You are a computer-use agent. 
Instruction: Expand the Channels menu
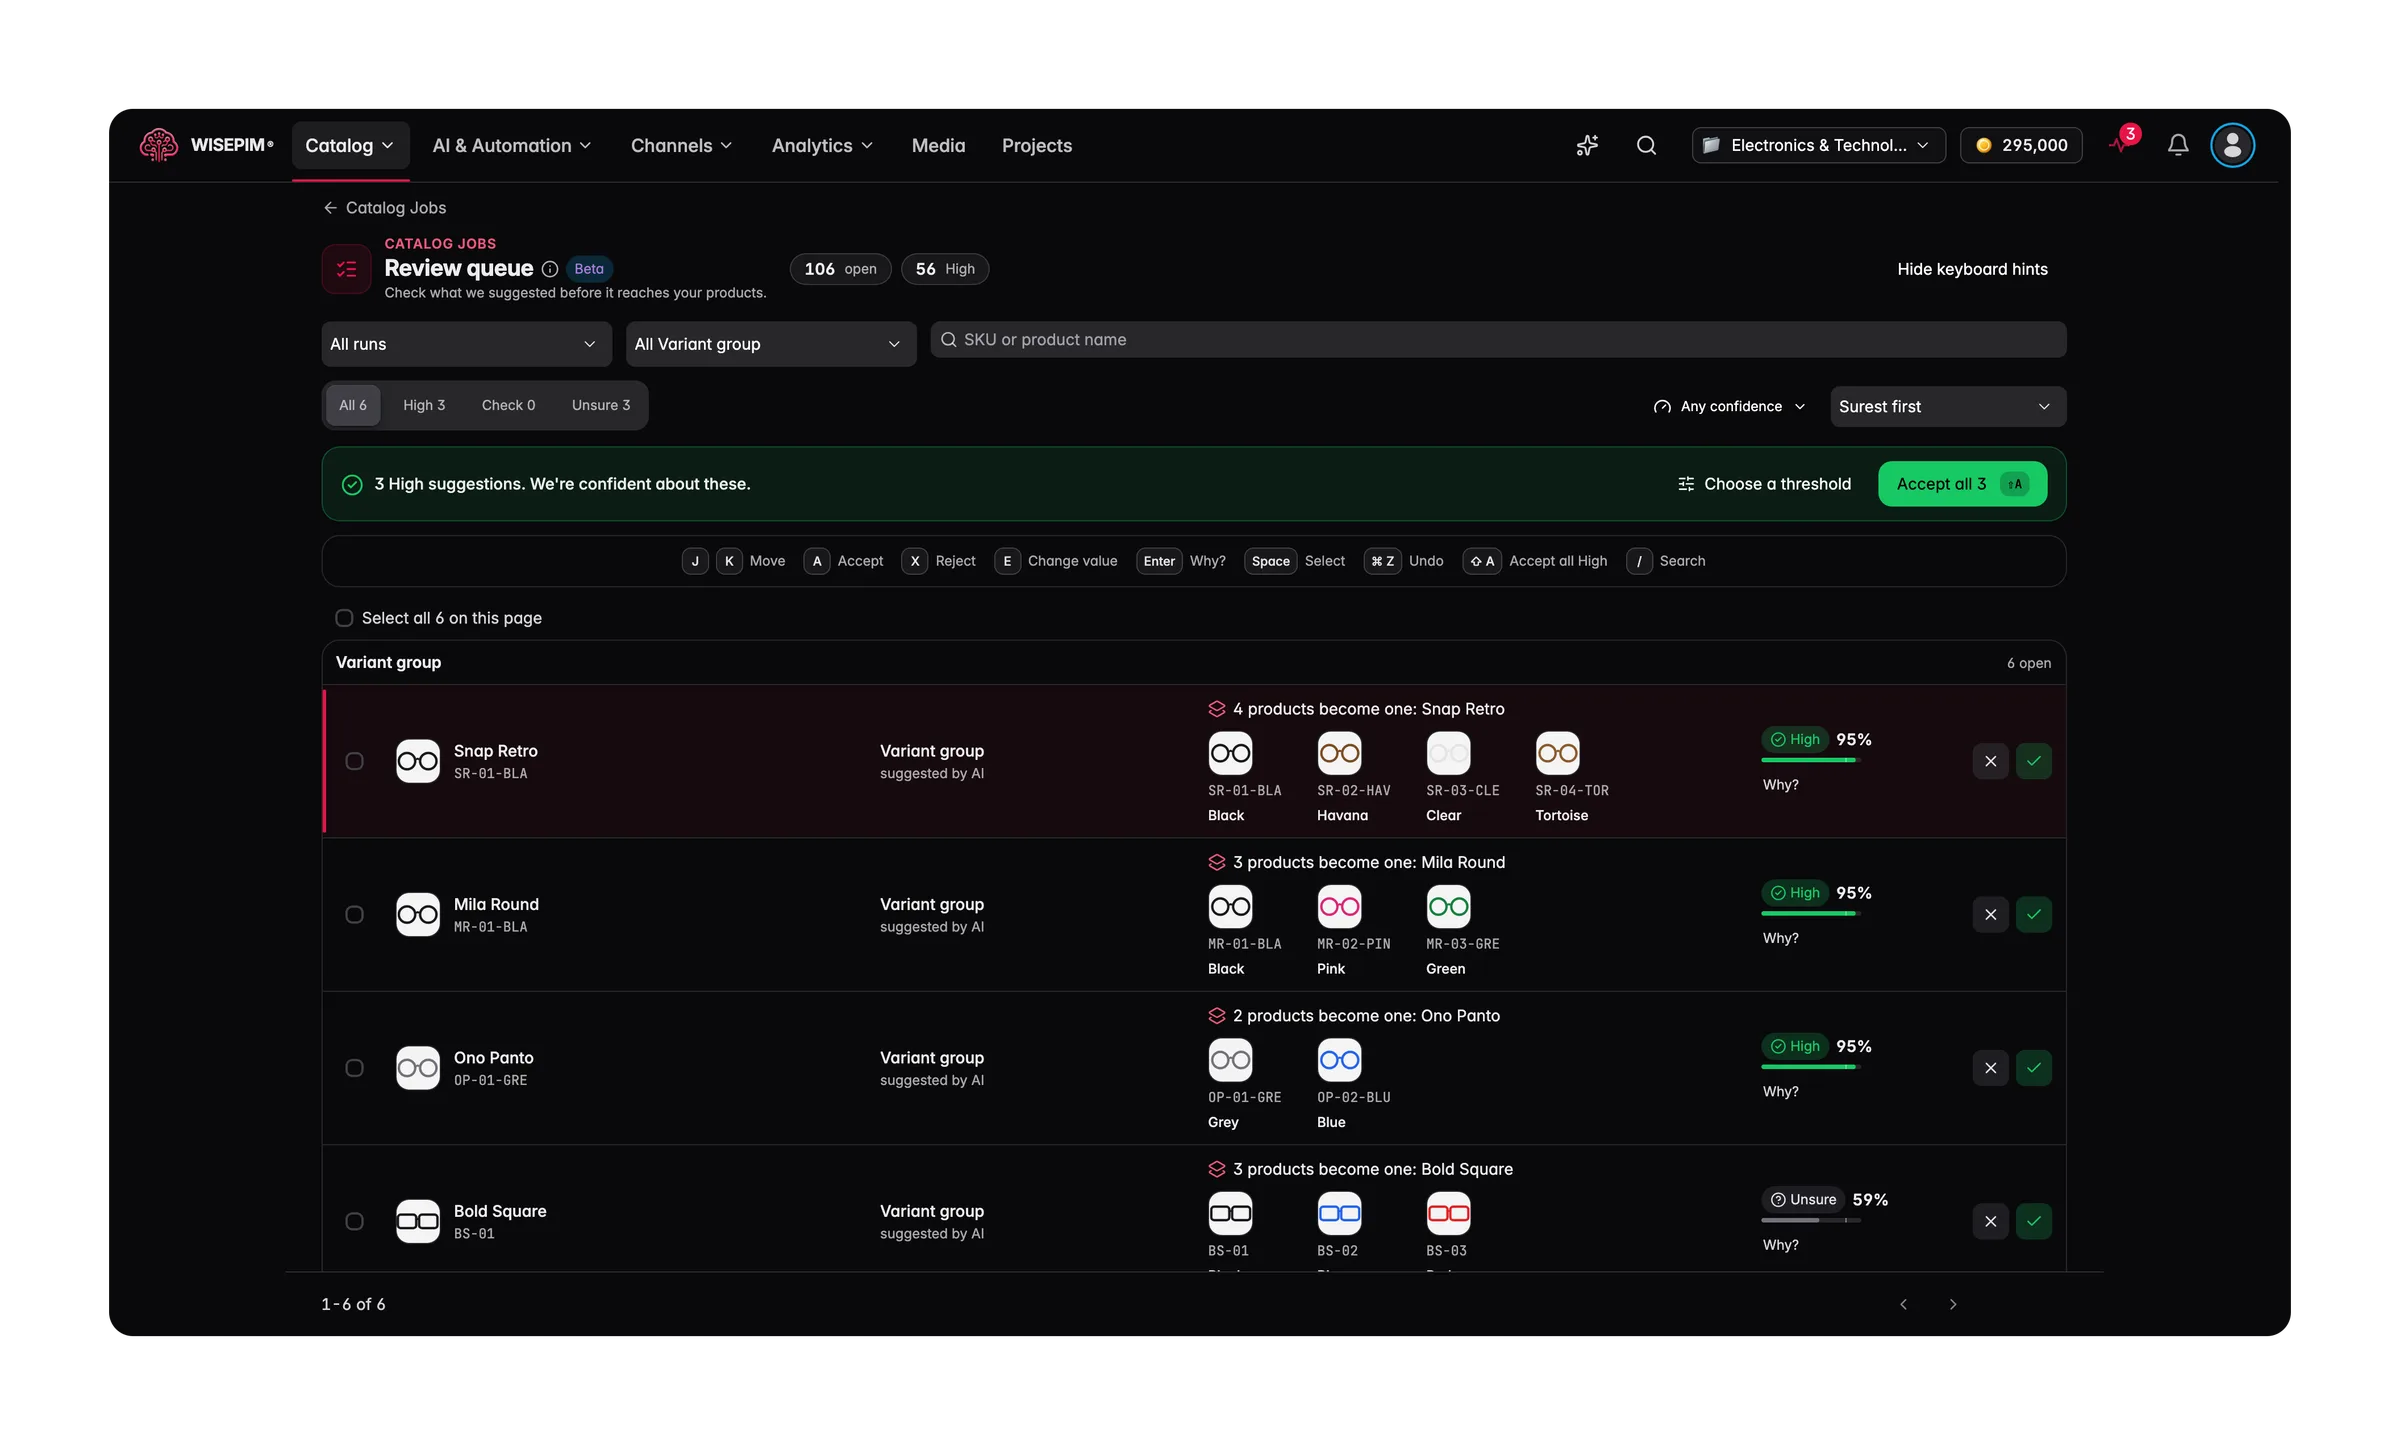pyautogui.click(x=681, y=146)
